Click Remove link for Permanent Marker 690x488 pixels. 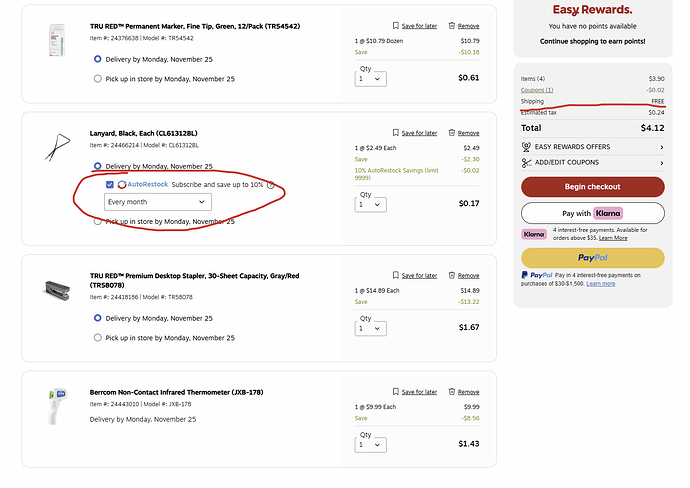(469, 26)
